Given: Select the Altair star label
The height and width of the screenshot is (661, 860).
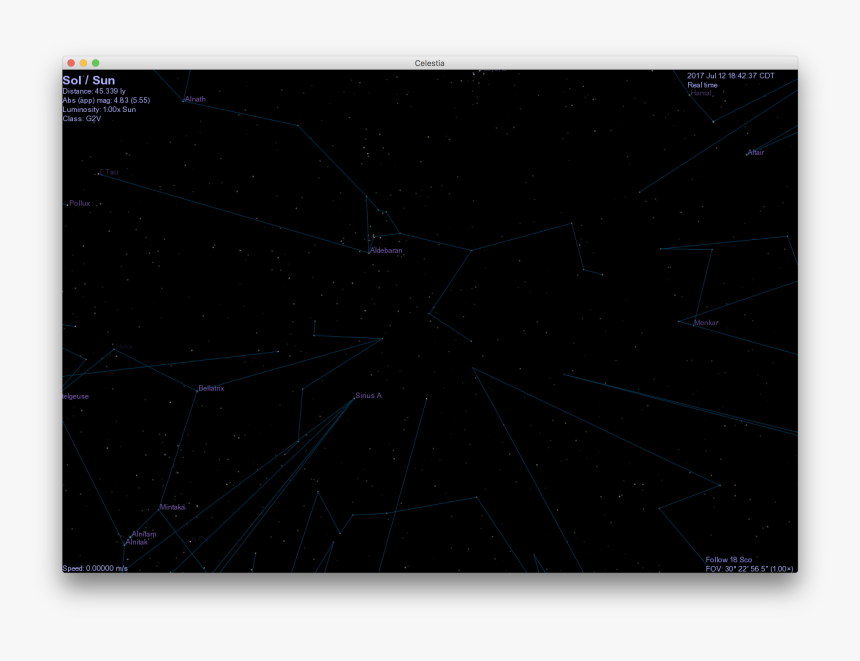Looking at the screenshot, I should point(755,152).
